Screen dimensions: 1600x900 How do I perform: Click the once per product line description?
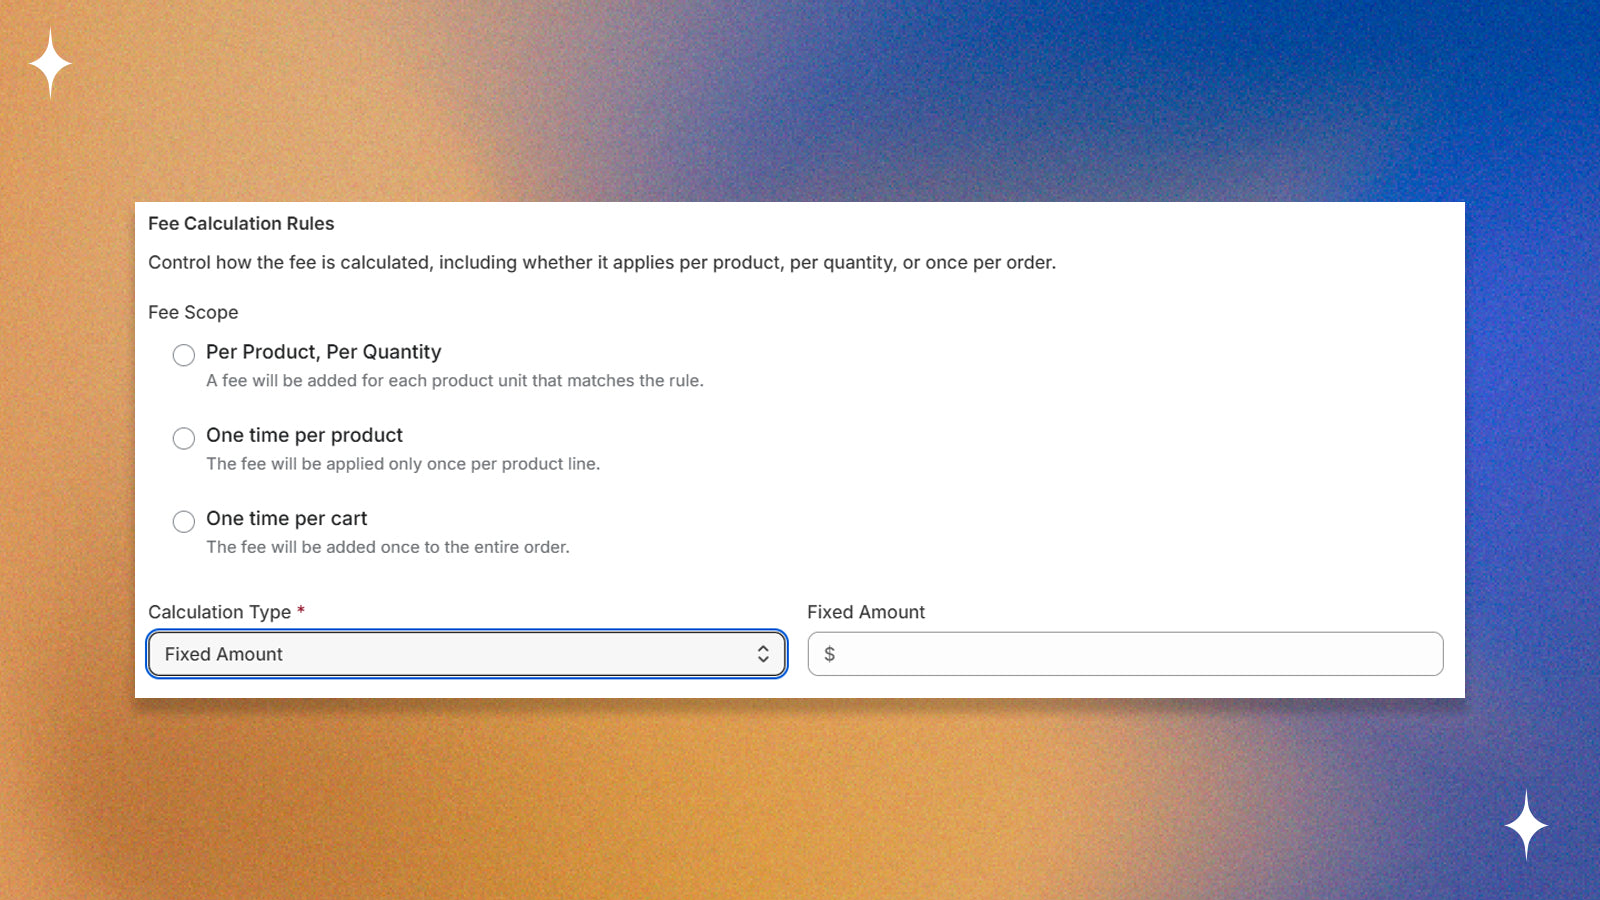(403, 463)
